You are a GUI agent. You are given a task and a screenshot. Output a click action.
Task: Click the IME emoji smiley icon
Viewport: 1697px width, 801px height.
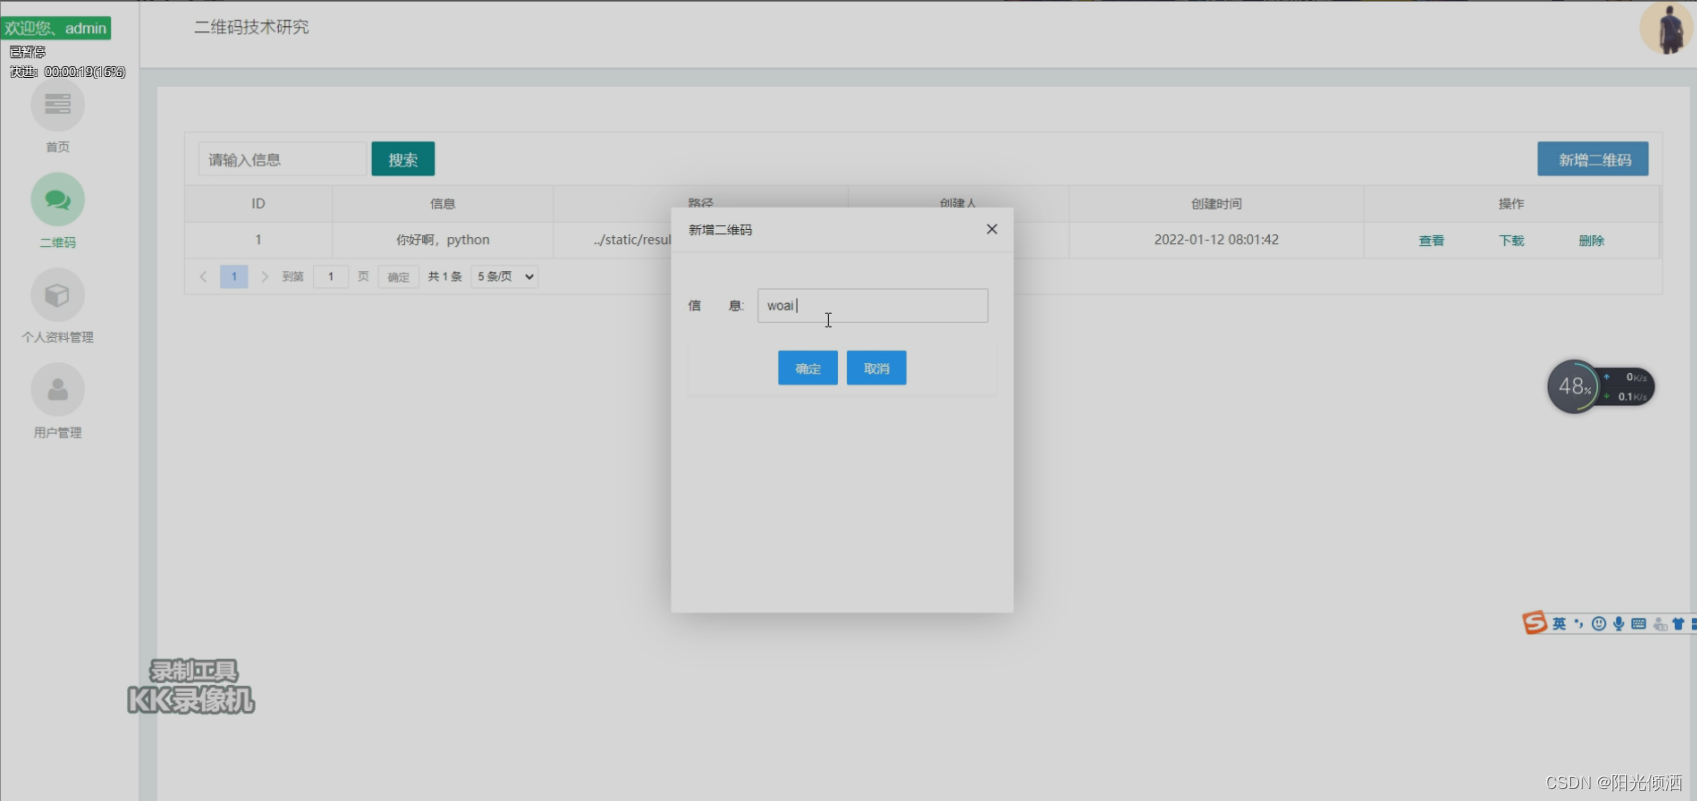click(1599, 624)
